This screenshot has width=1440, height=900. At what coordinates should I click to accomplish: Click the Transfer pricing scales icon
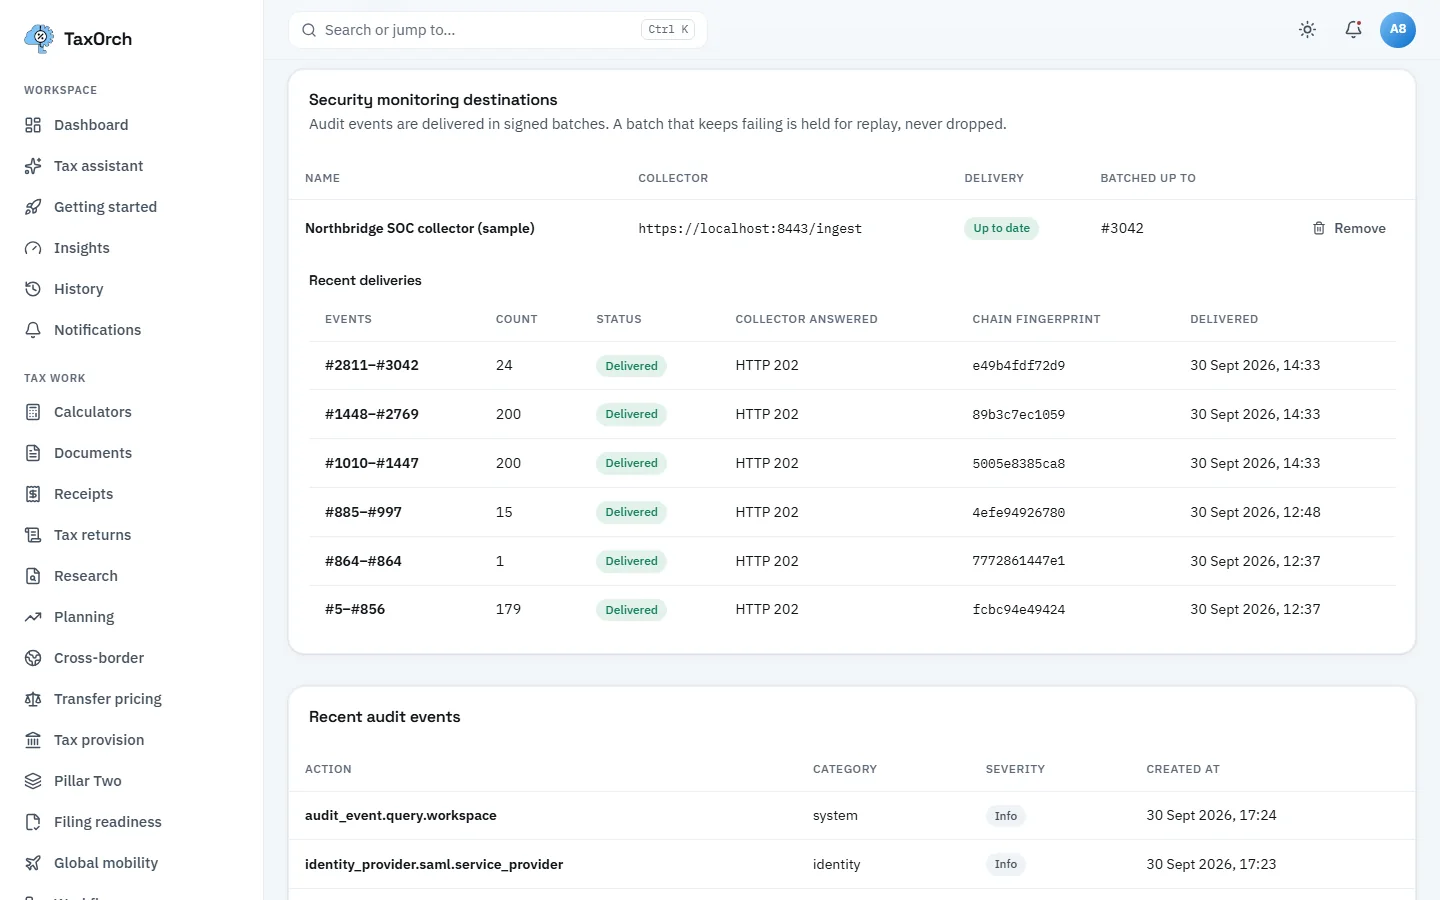click(33, 699)
